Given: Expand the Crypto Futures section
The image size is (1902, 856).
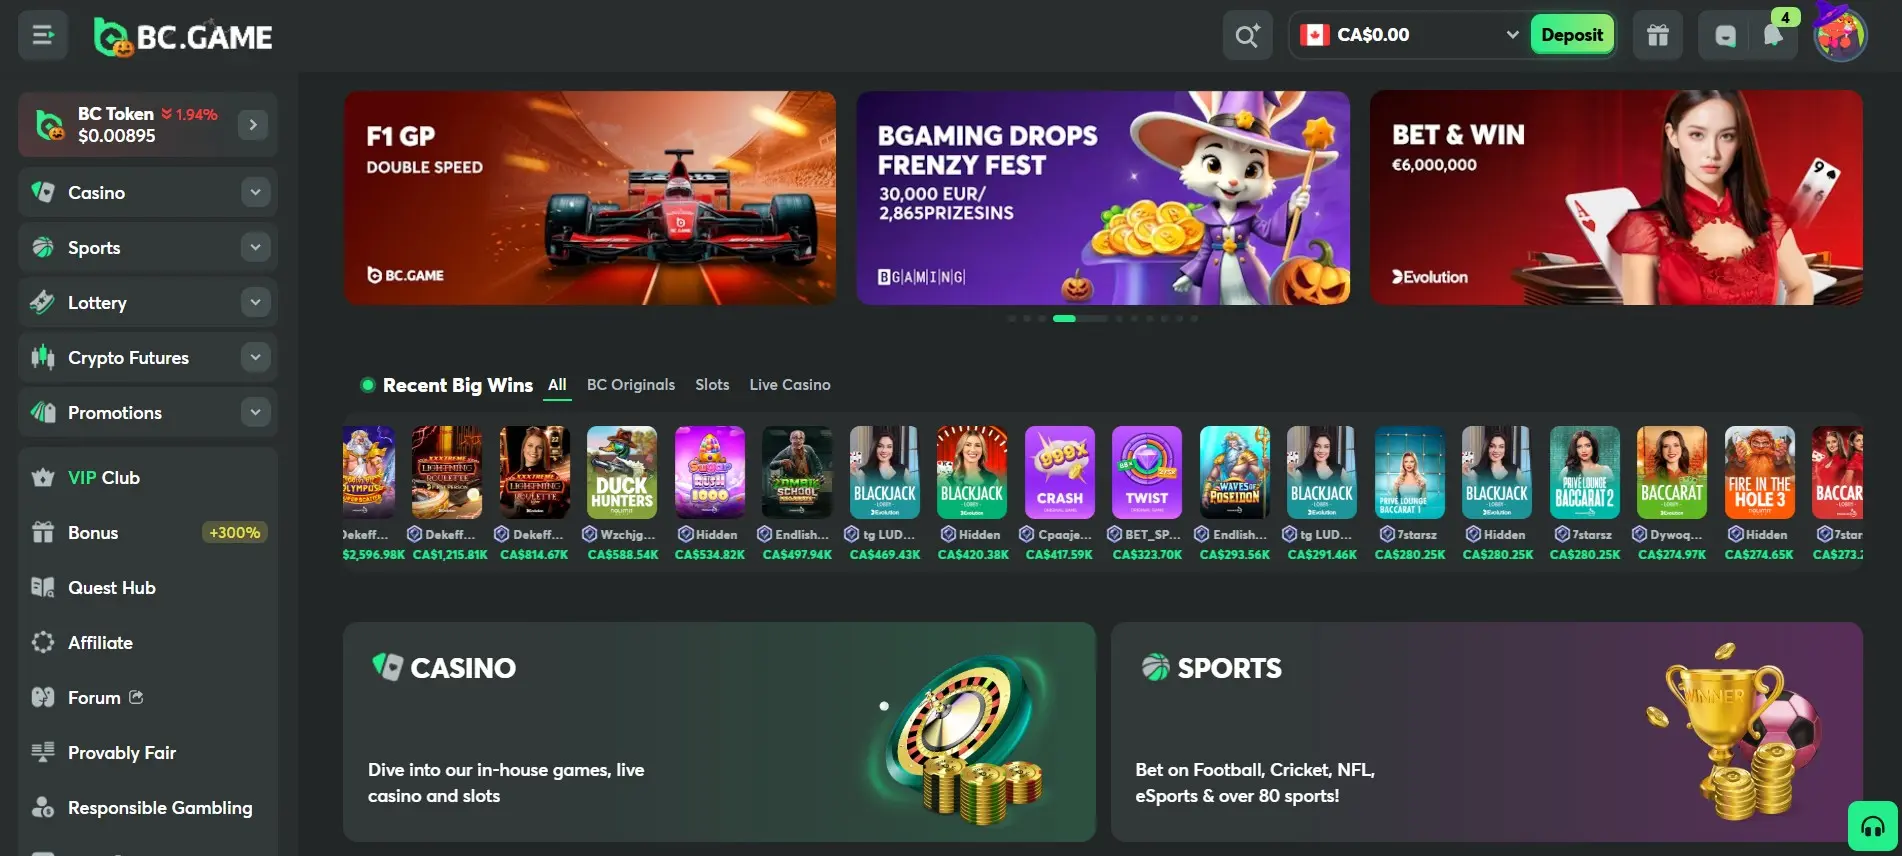Looking at the screenshot, I should 255,357.
